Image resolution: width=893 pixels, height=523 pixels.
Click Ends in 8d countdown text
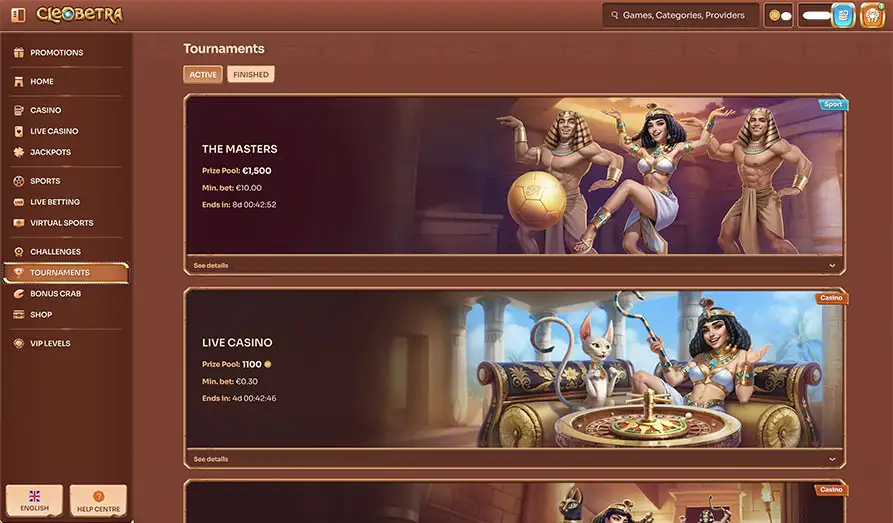239,205
